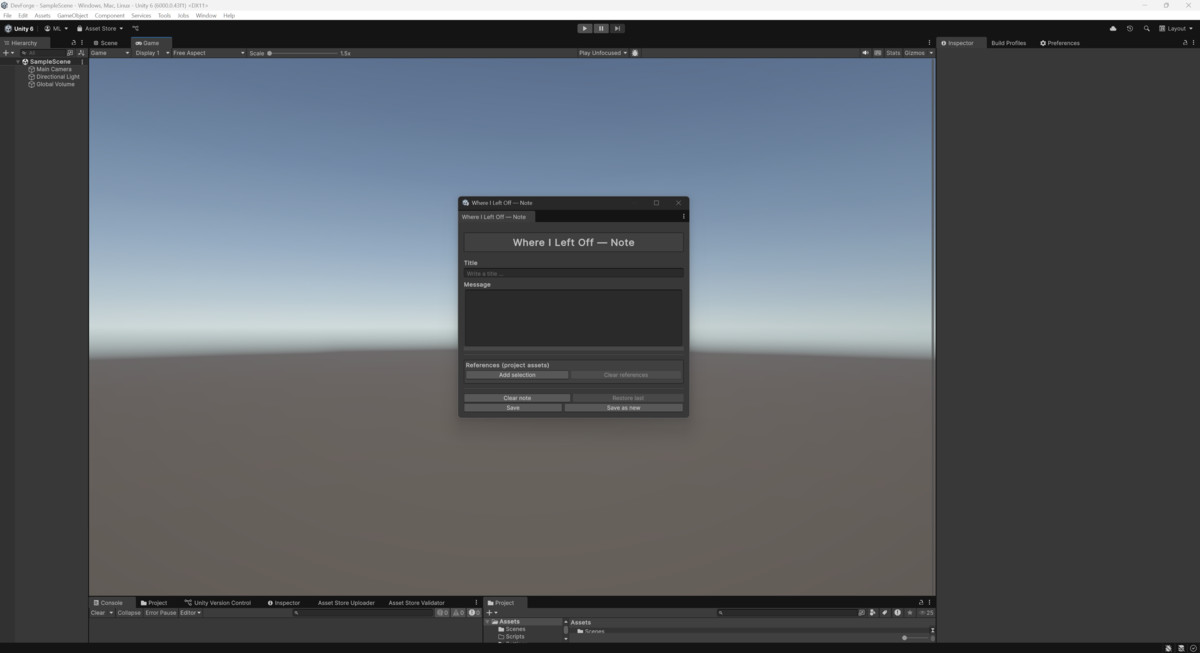
Task: Open the Game panel's three-dot menu icon
Action: (928, 43)
